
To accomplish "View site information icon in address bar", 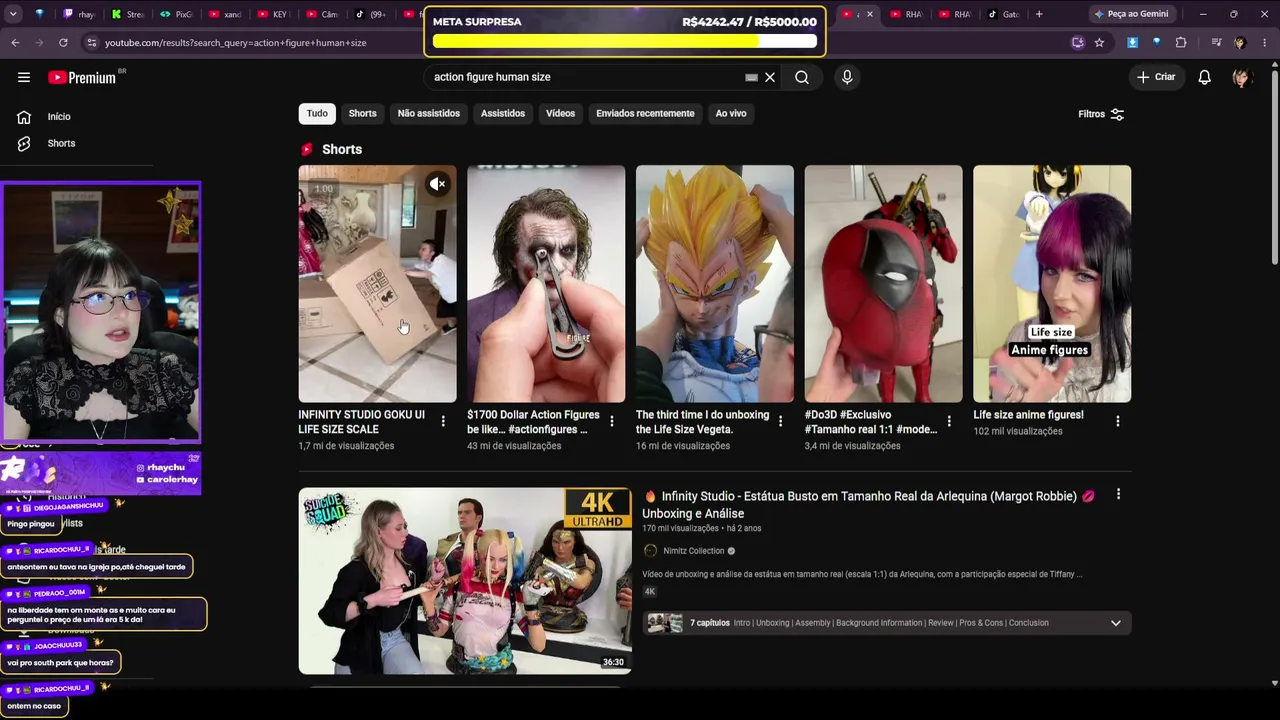I will point(91,43).
